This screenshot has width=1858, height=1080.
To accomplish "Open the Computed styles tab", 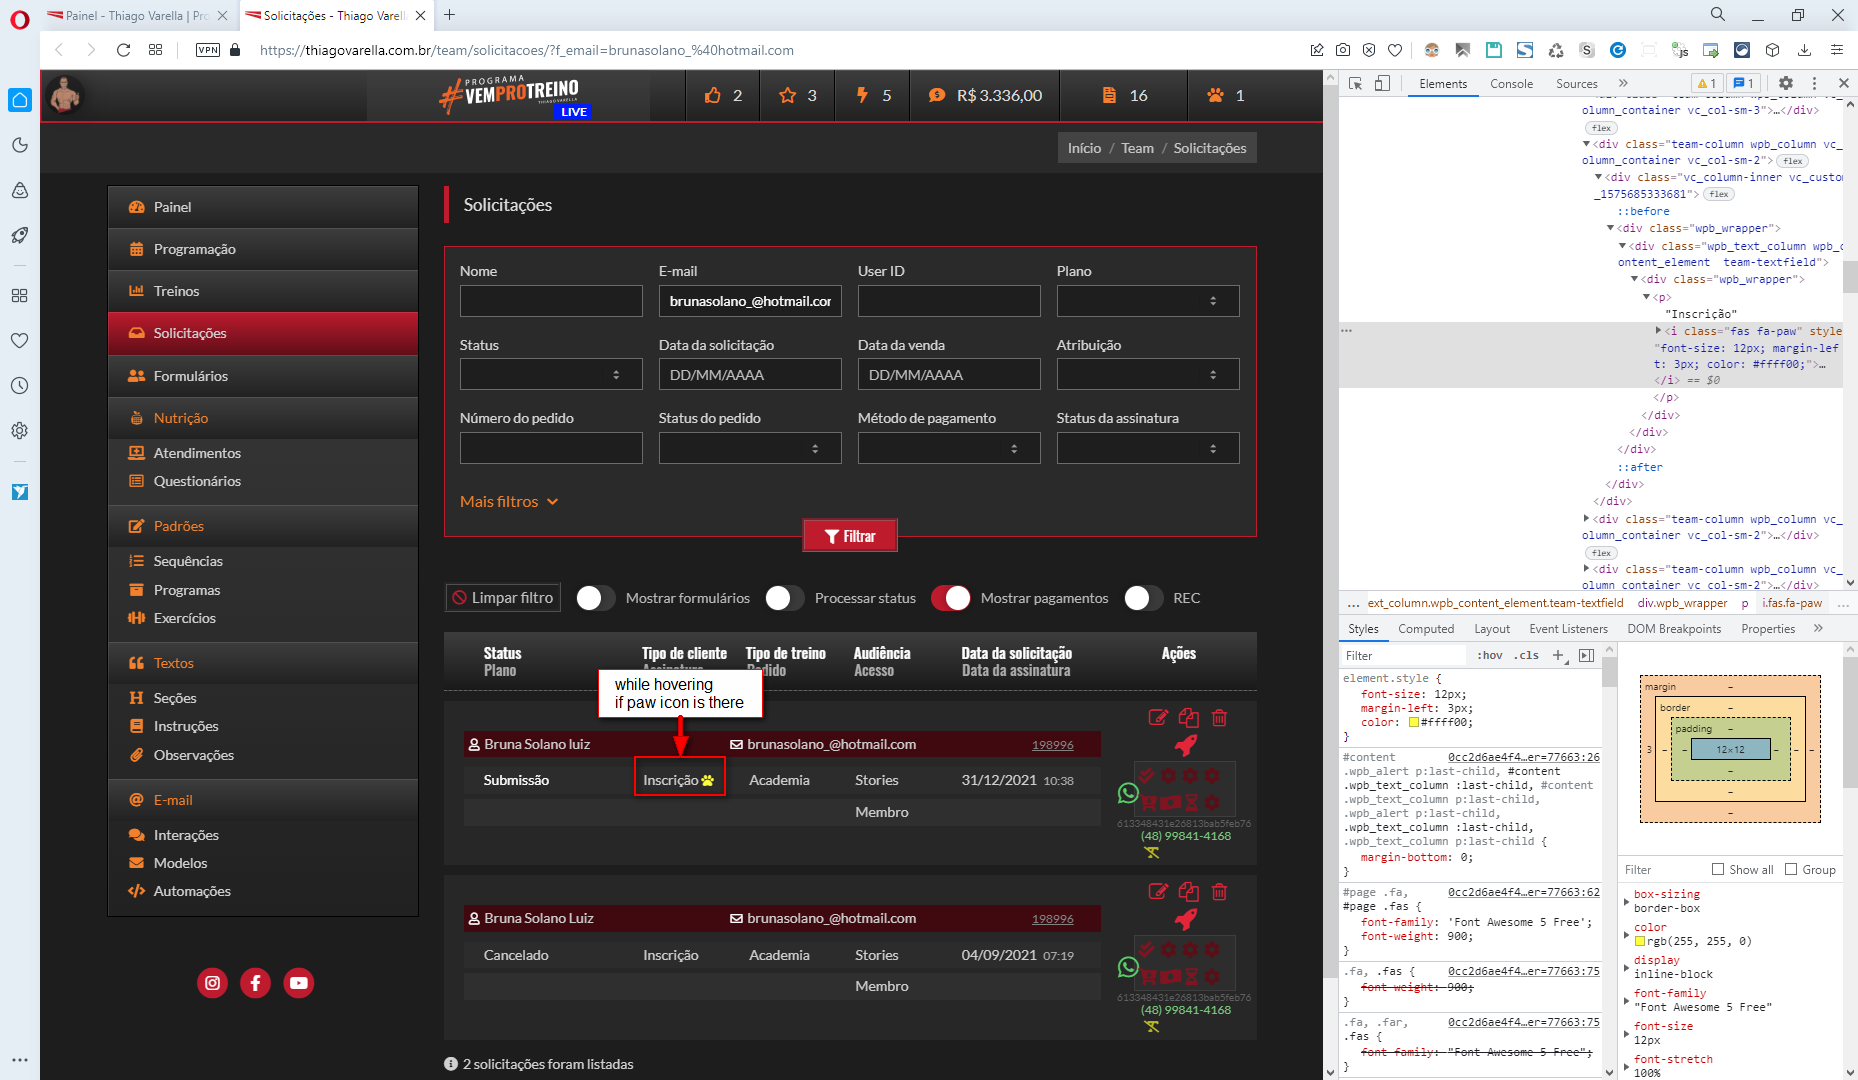I will 1426,629.
